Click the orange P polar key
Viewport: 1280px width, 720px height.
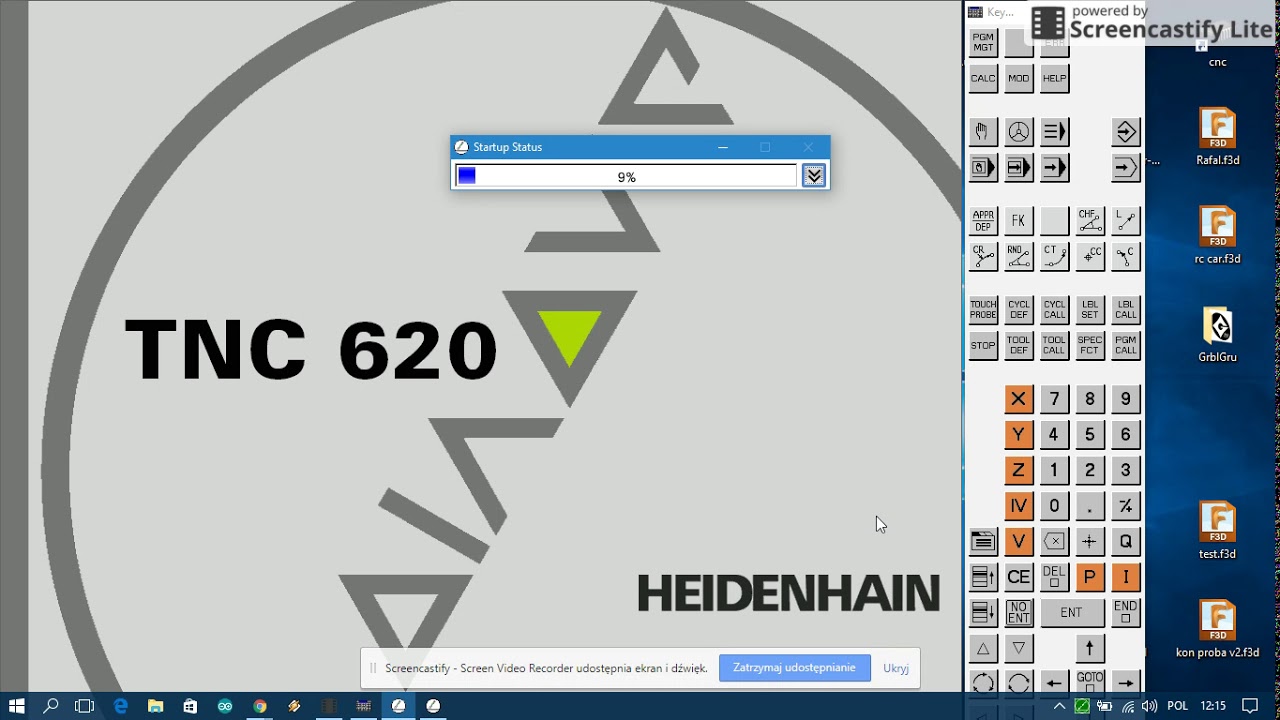point(1090,577)
